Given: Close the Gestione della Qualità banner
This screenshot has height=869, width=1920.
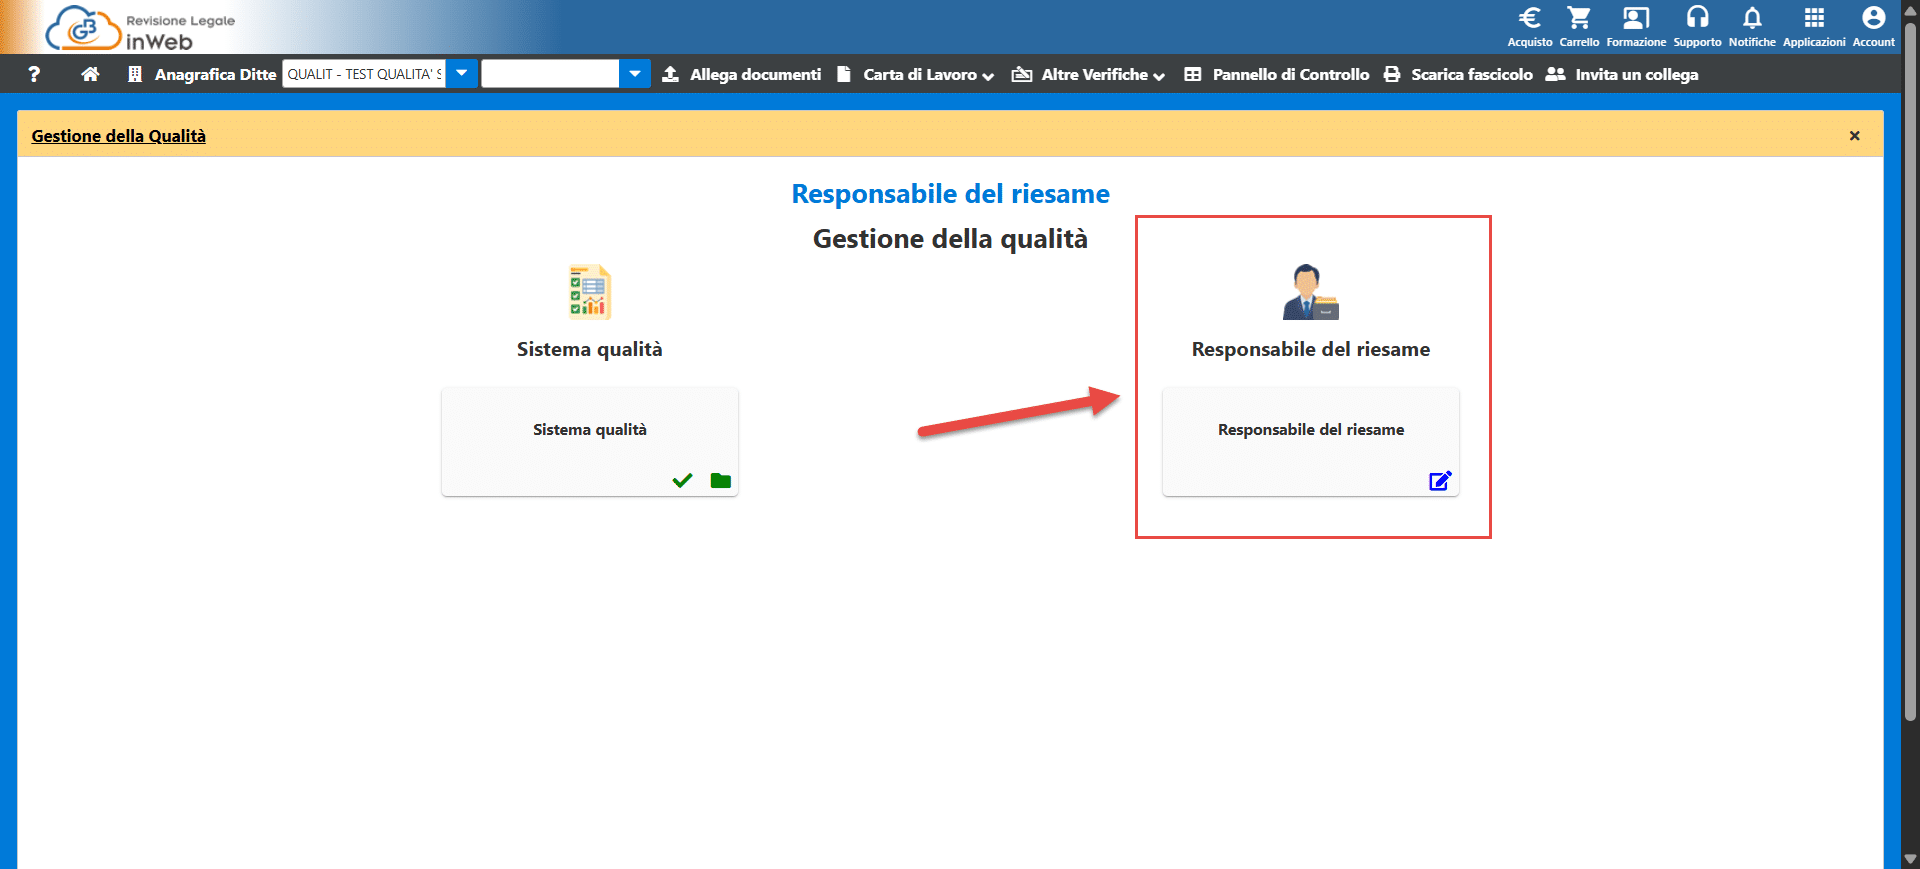Looking at the screenshot, I should coord(1854,136).
